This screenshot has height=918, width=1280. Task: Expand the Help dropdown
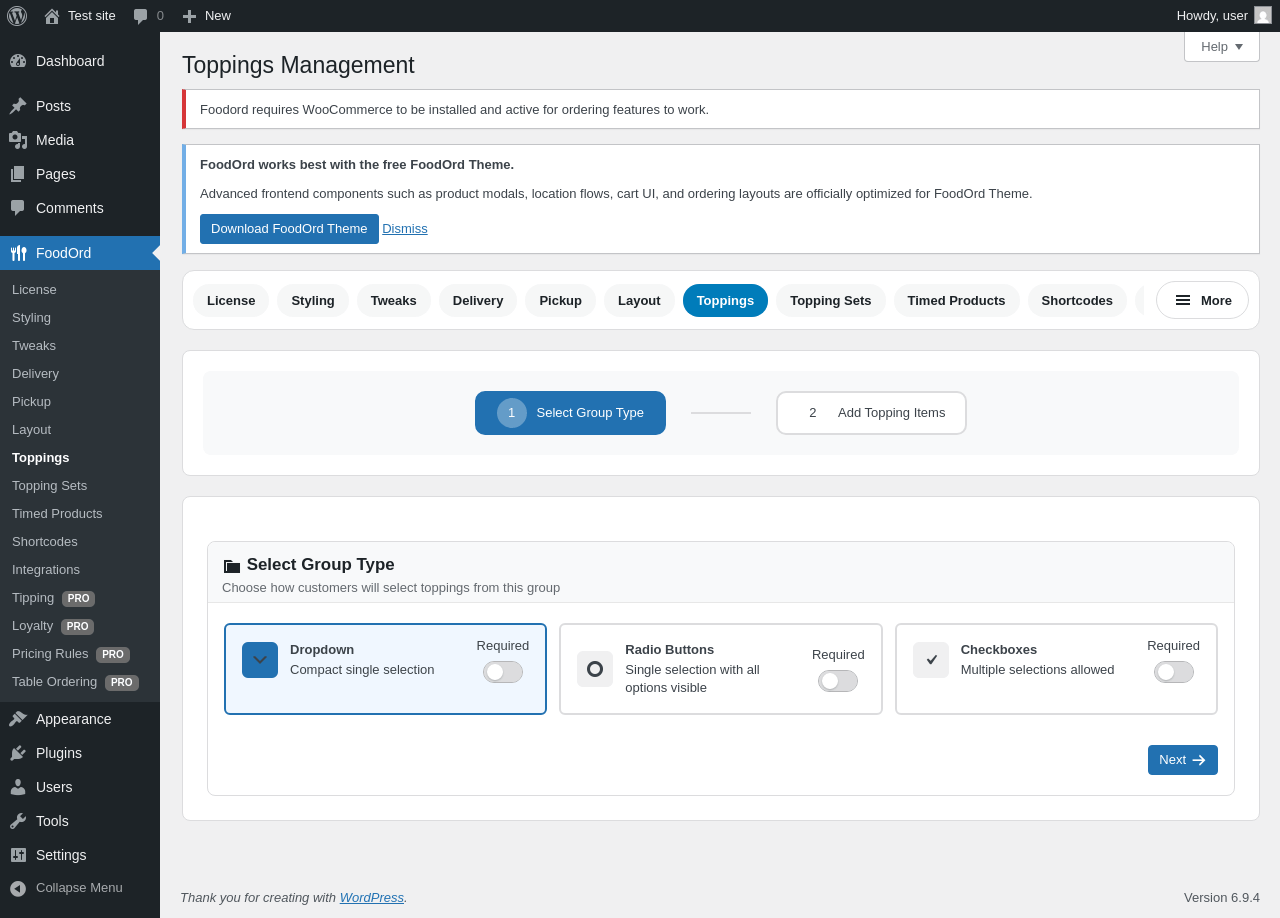1221,46
